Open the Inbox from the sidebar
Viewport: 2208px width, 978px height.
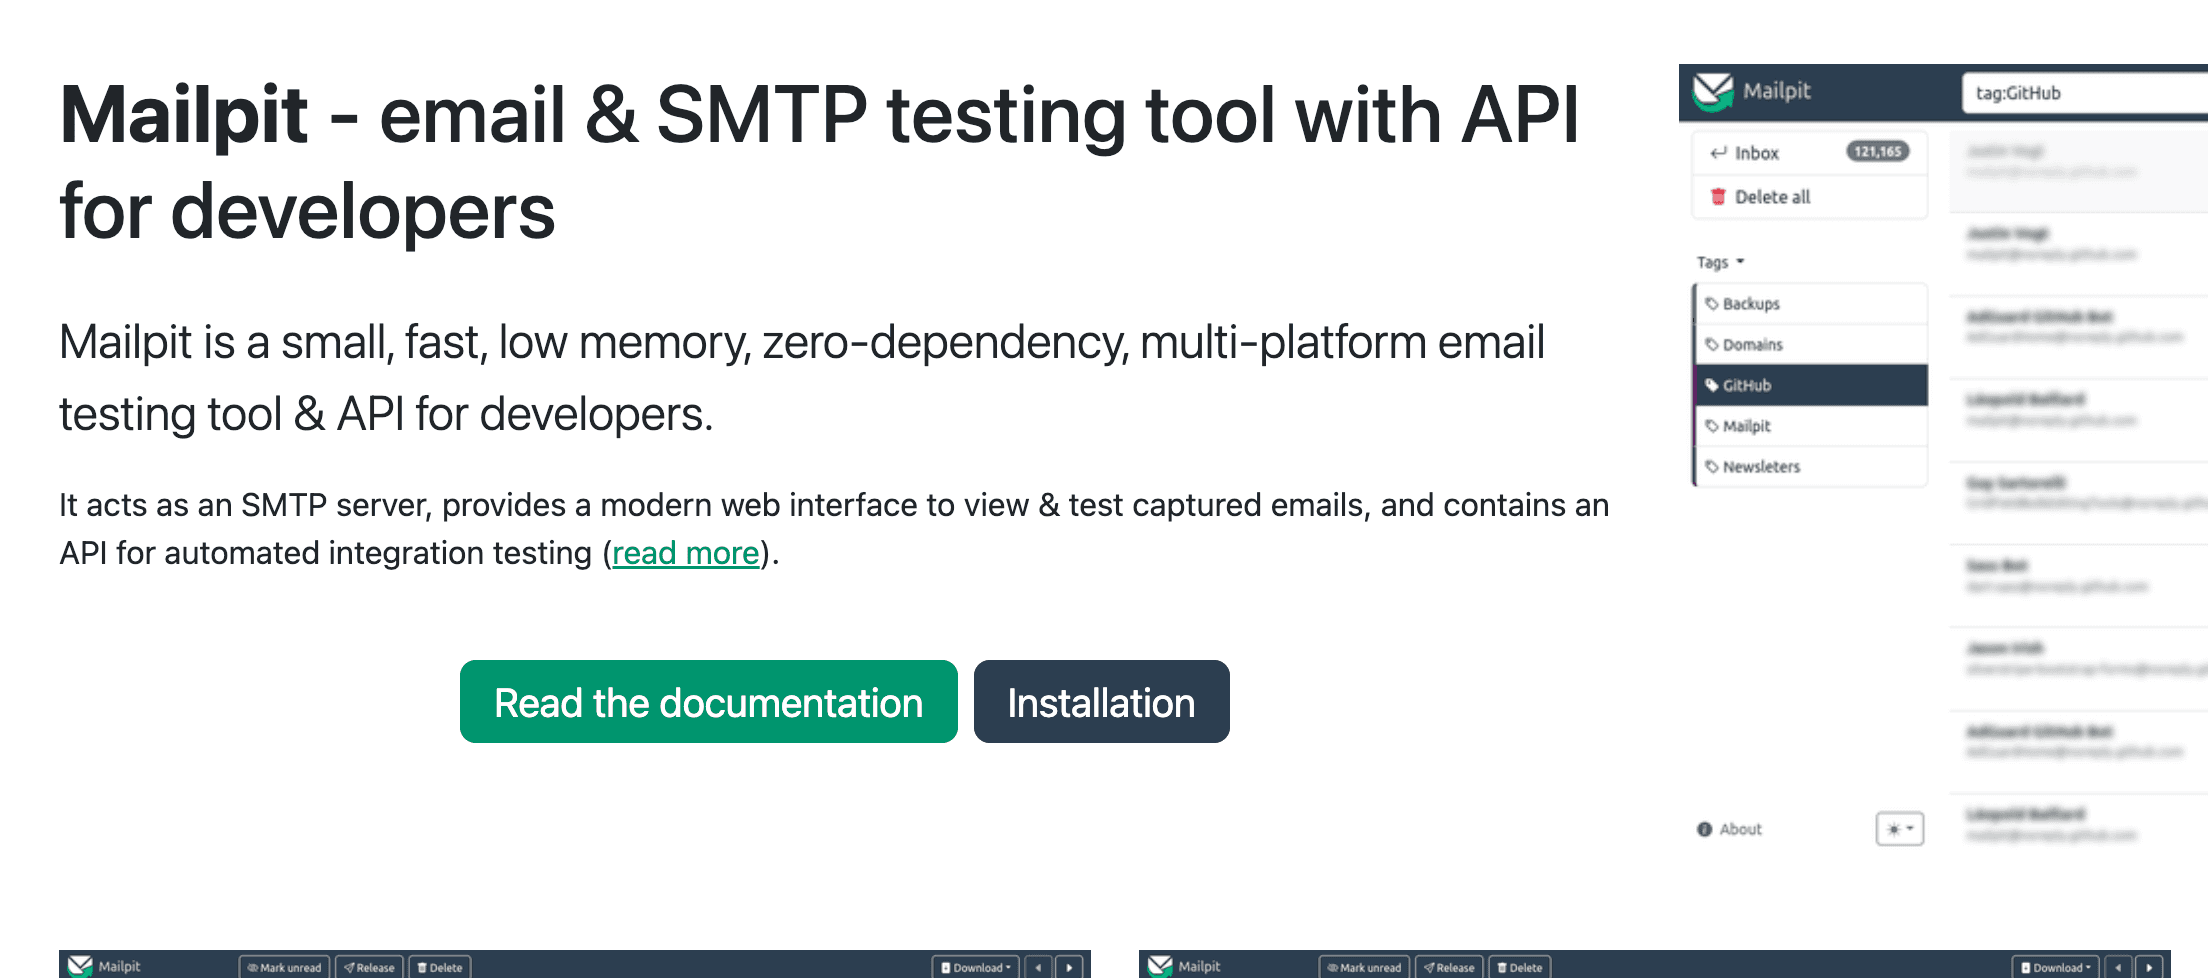tap(1757, 152)
